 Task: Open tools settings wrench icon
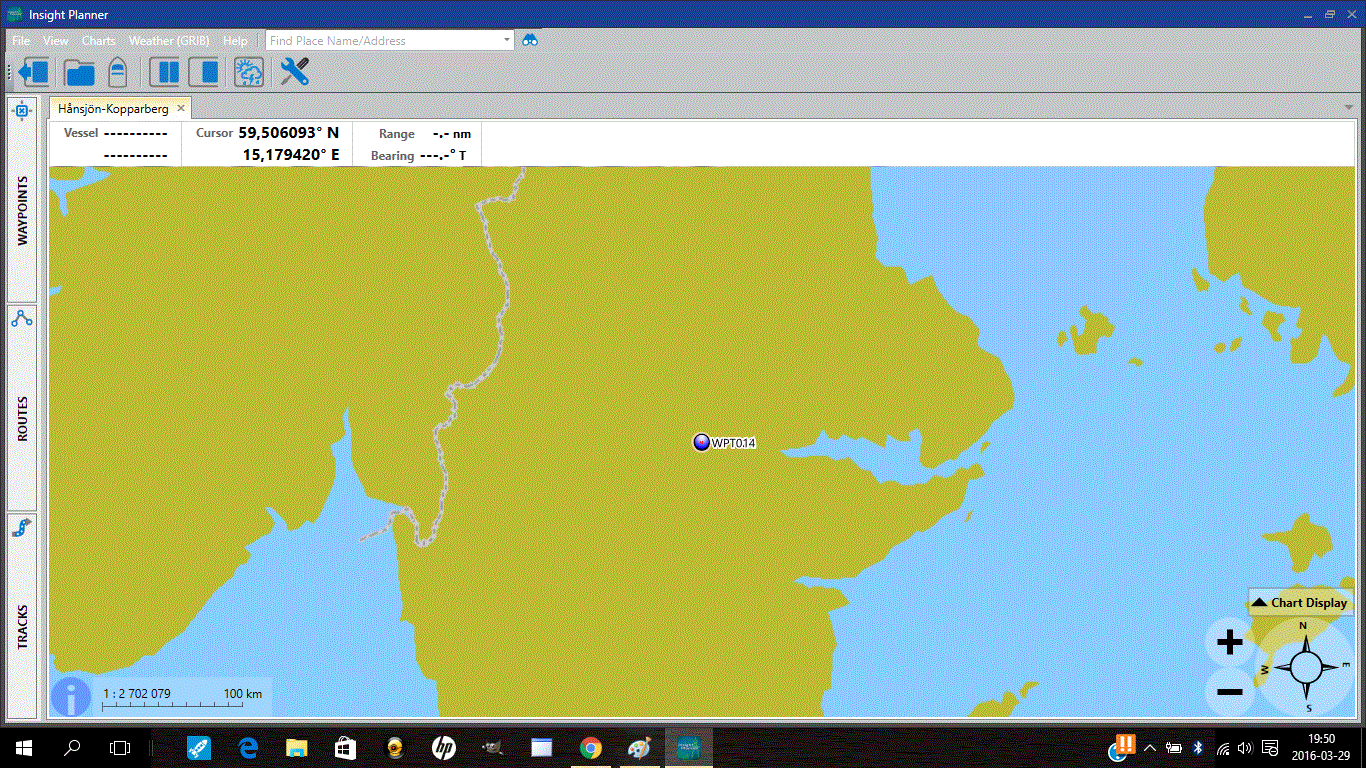point(295,72)
